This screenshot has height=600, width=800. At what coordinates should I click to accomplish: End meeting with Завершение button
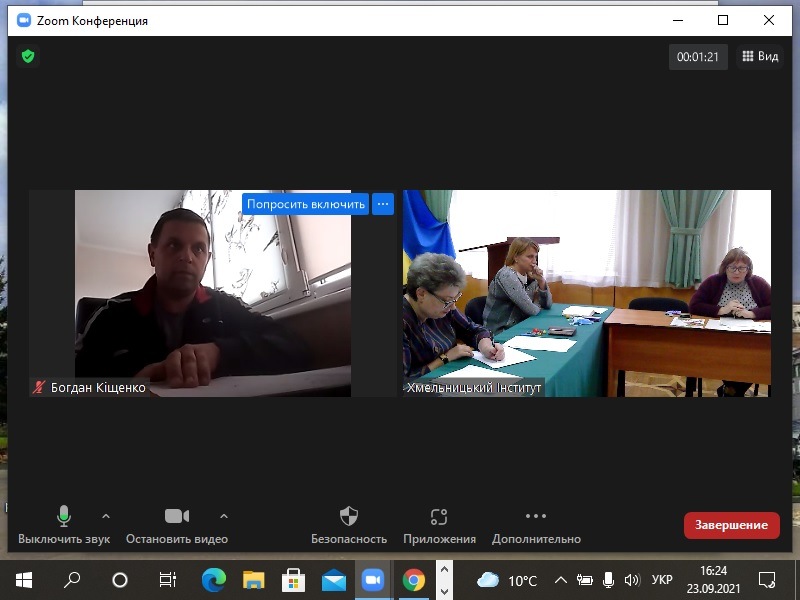731,525
